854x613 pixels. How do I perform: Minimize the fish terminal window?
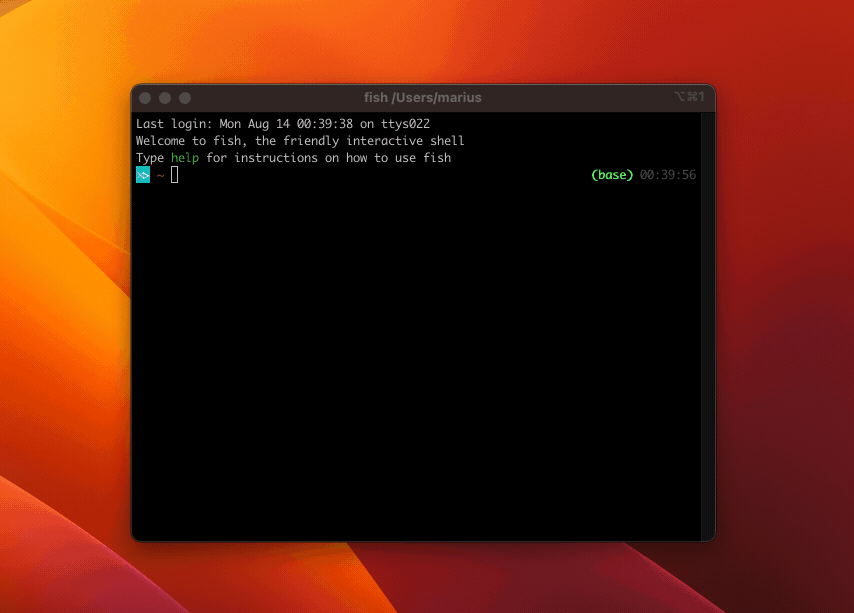click(165, 98)
